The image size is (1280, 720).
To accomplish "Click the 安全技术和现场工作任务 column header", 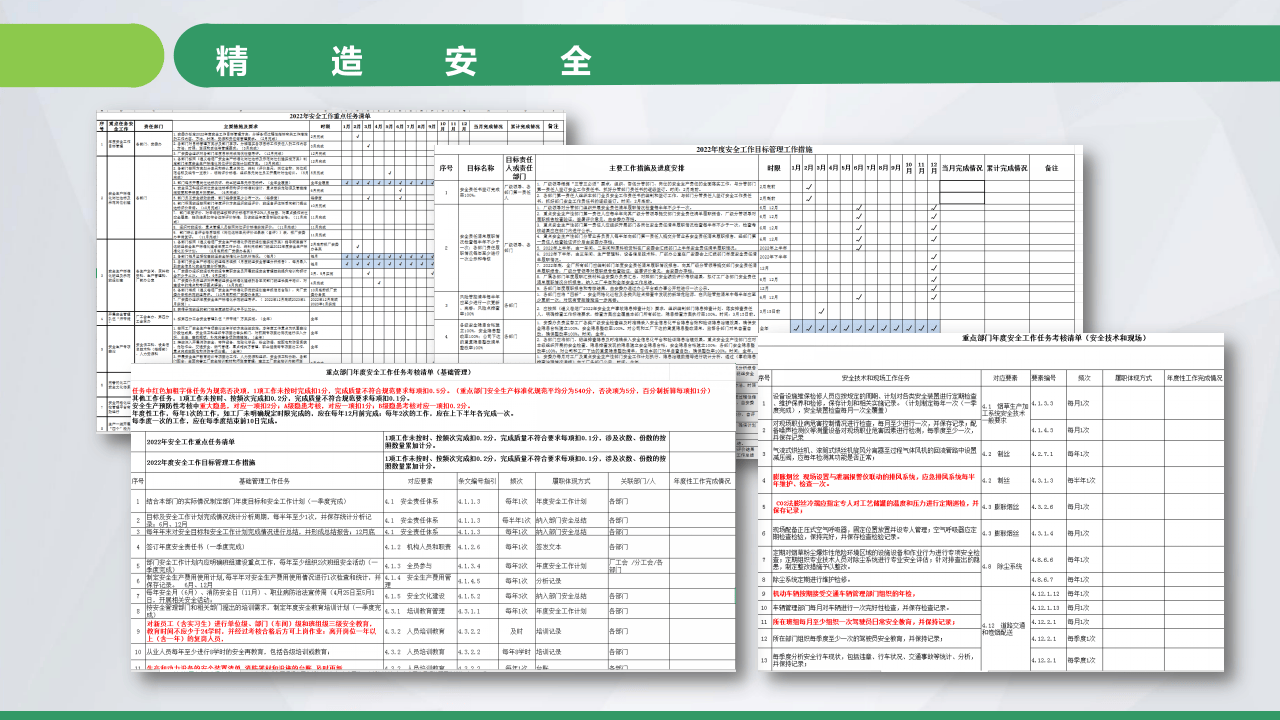I will [876, 379].
